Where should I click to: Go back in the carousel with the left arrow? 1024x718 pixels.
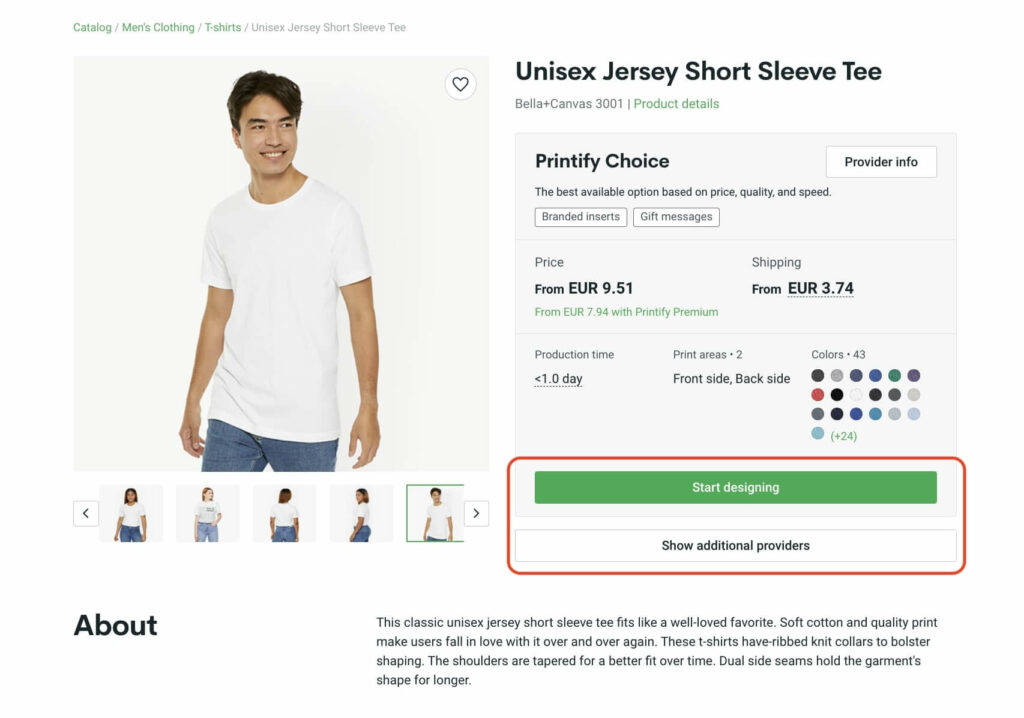click(86, 512)
